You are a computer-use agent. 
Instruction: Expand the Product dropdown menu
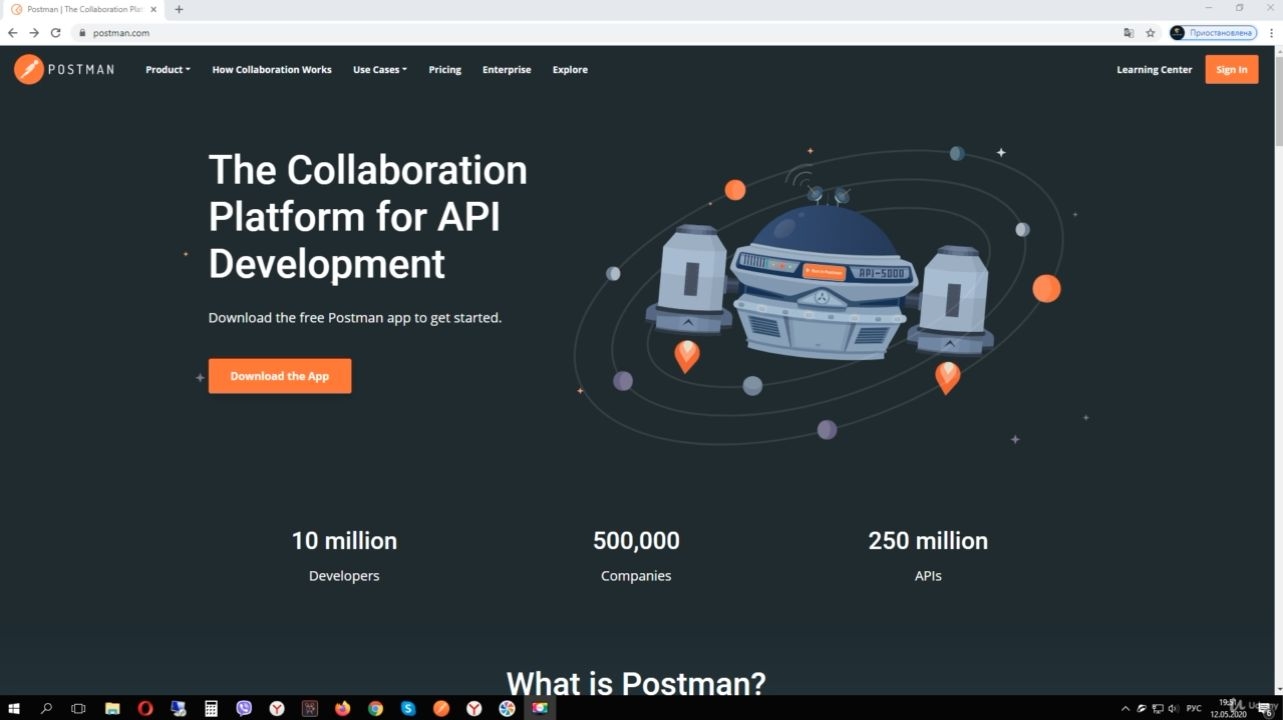point(168,70)
